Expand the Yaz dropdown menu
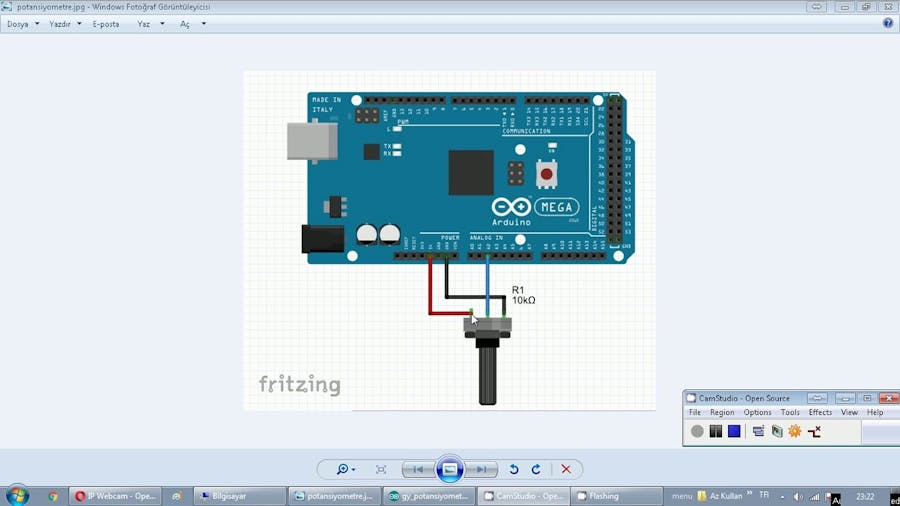Image resolution: width=900 pixels, height=506 pixels. (151, 24)
